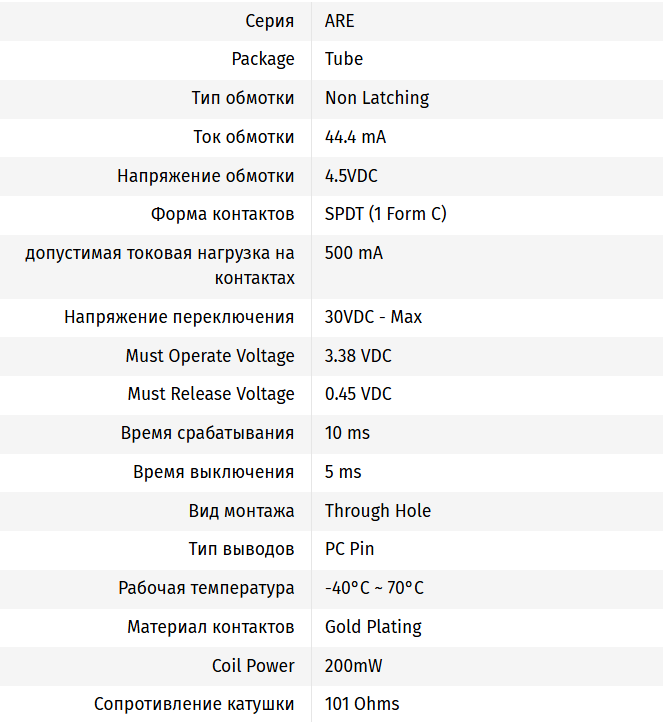Screen dimensions: 663x722
Task: Select the "ARE" series value
Action: 340,20
